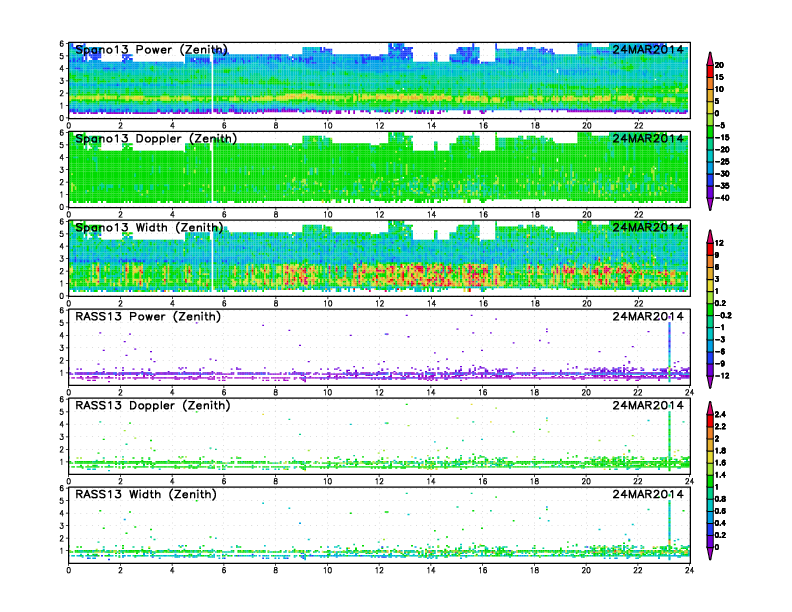Click the "Spano13 Power (Zenith)" panel title

(151, 49)
